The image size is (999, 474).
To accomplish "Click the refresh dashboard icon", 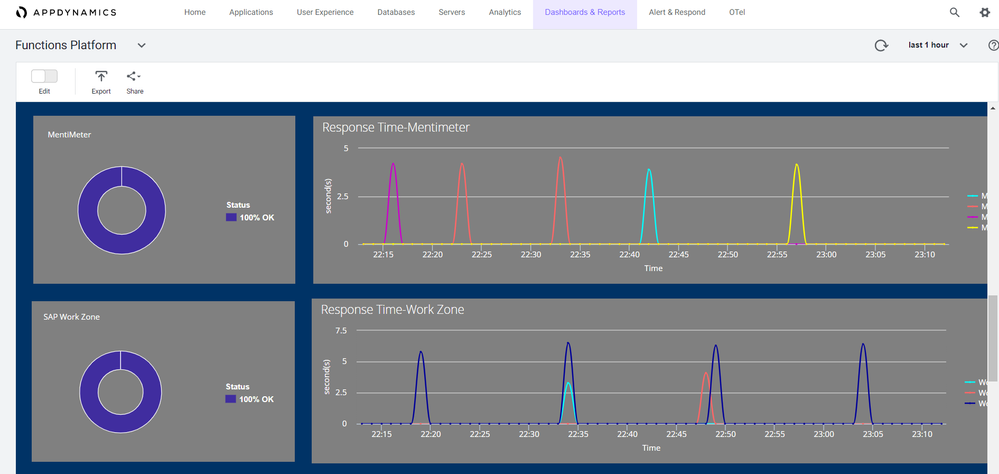I will tap(881, 45).
